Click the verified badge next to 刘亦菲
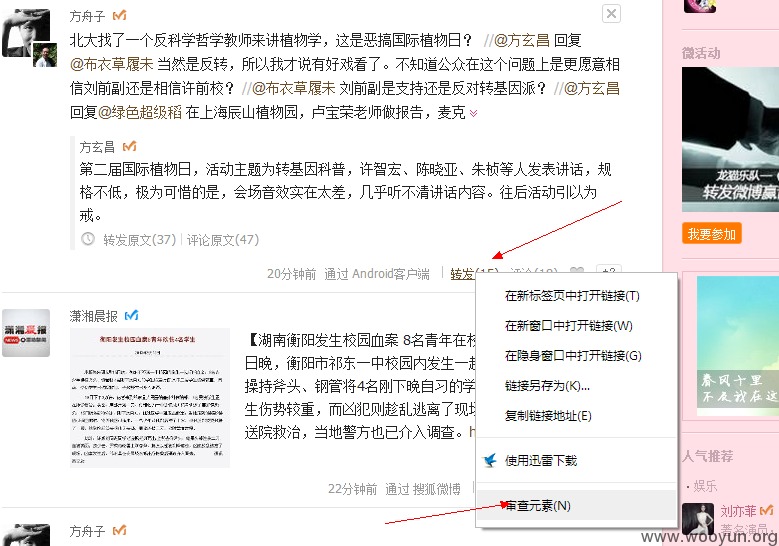The image size is (779, 546). pos(767,510)
